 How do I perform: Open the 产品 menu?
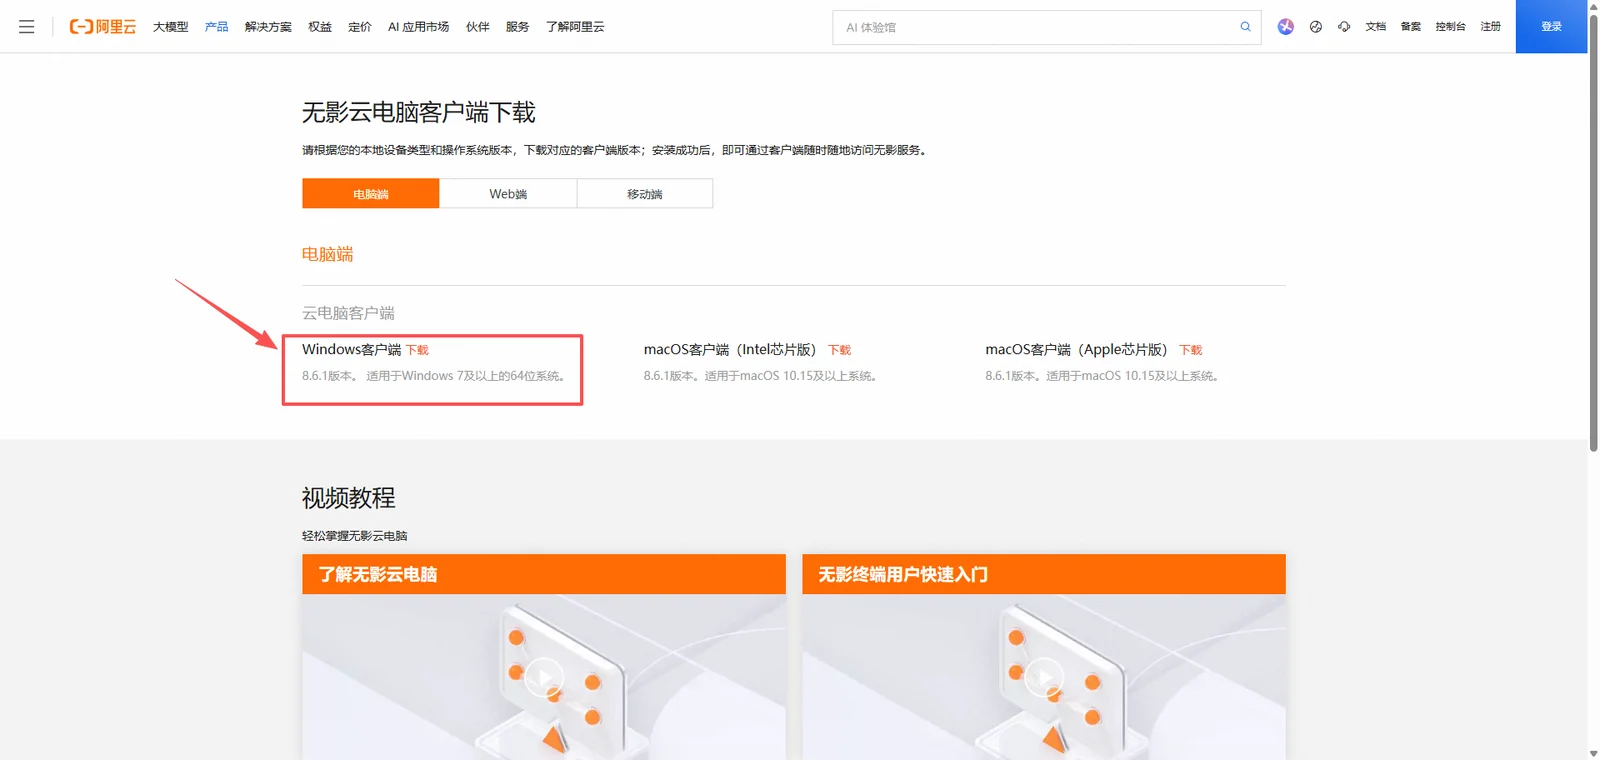[217, 27]
